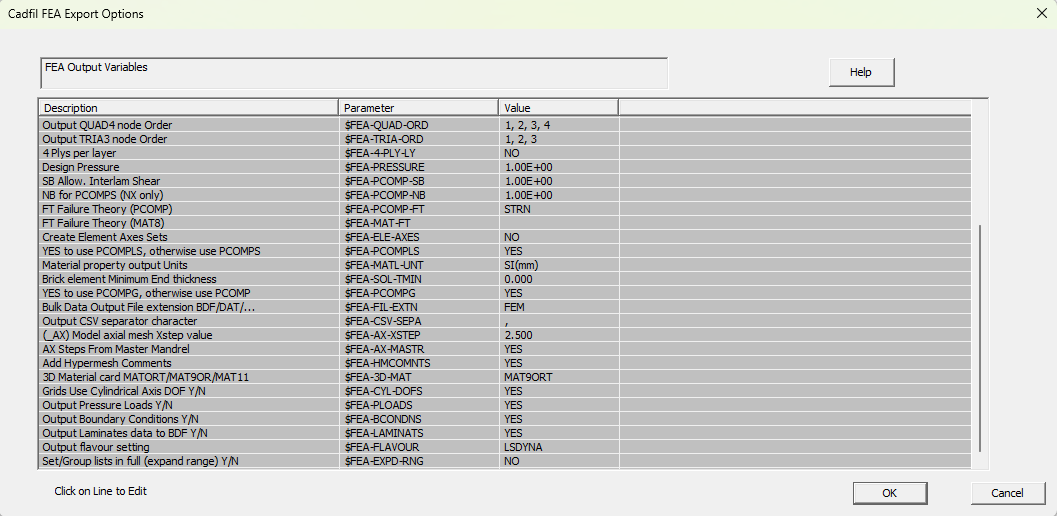Click the FEM value cell
Image resolution: width=1057 pixels, height=516 pixels.
point(559,307)
